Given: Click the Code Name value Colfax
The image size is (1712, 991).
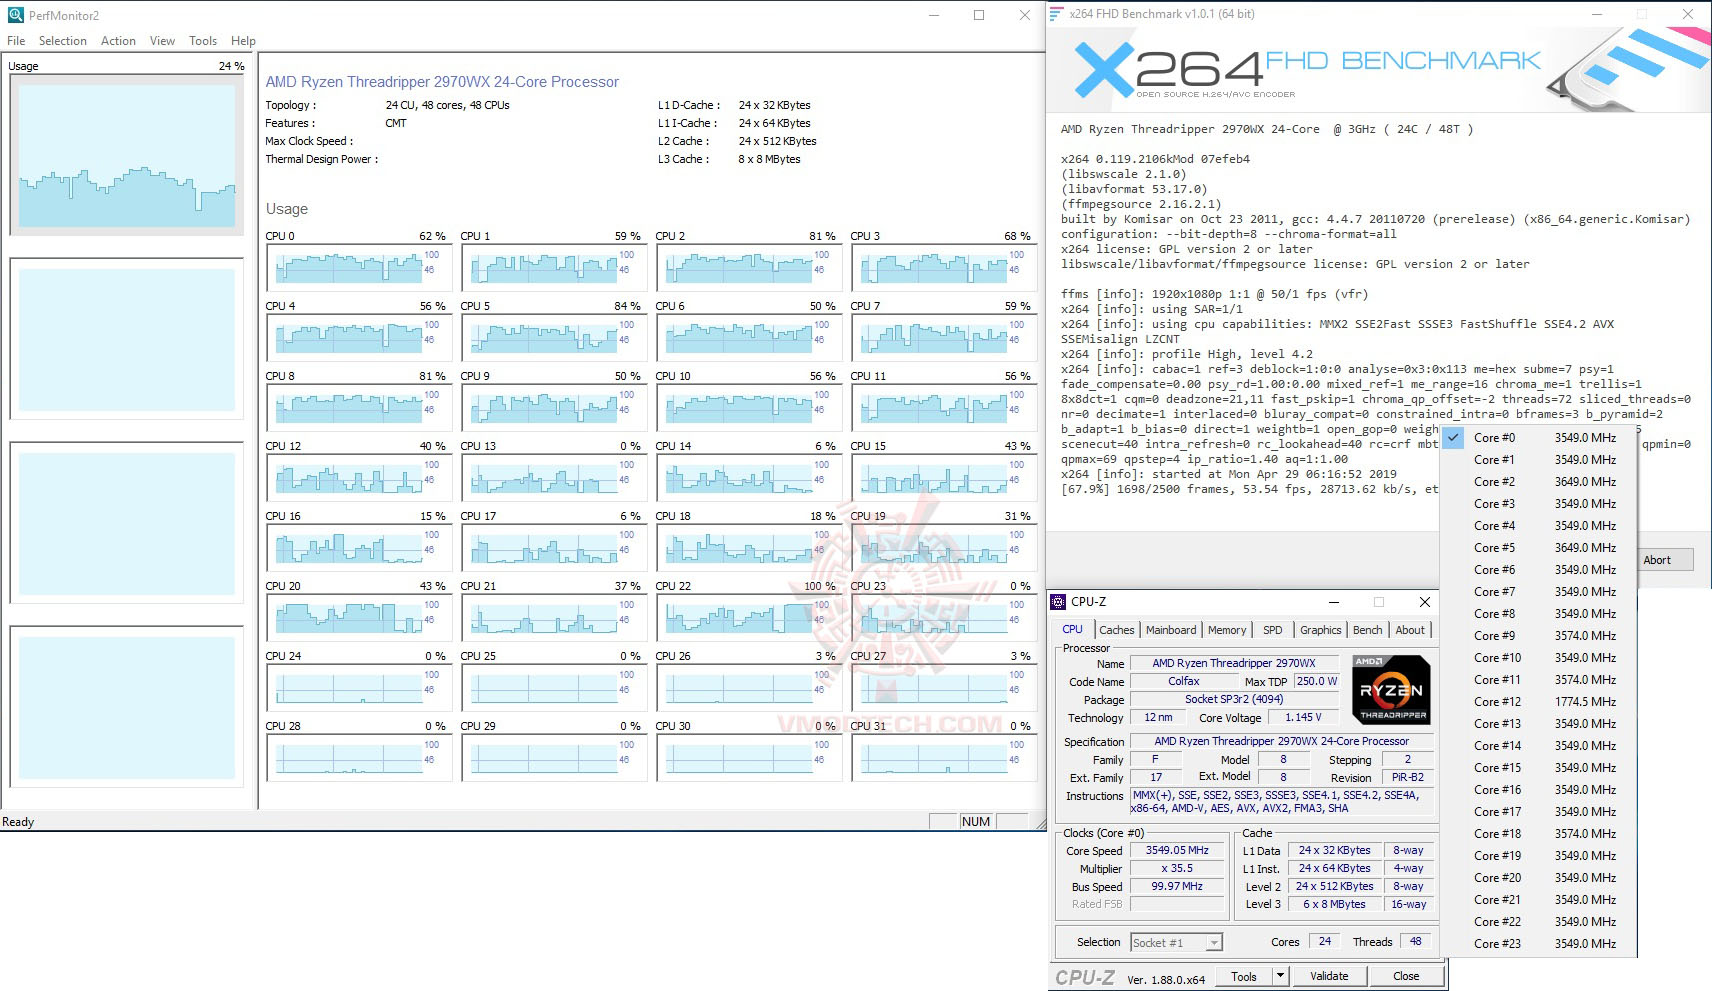Looking at the screenshot, I should 1183,681.
